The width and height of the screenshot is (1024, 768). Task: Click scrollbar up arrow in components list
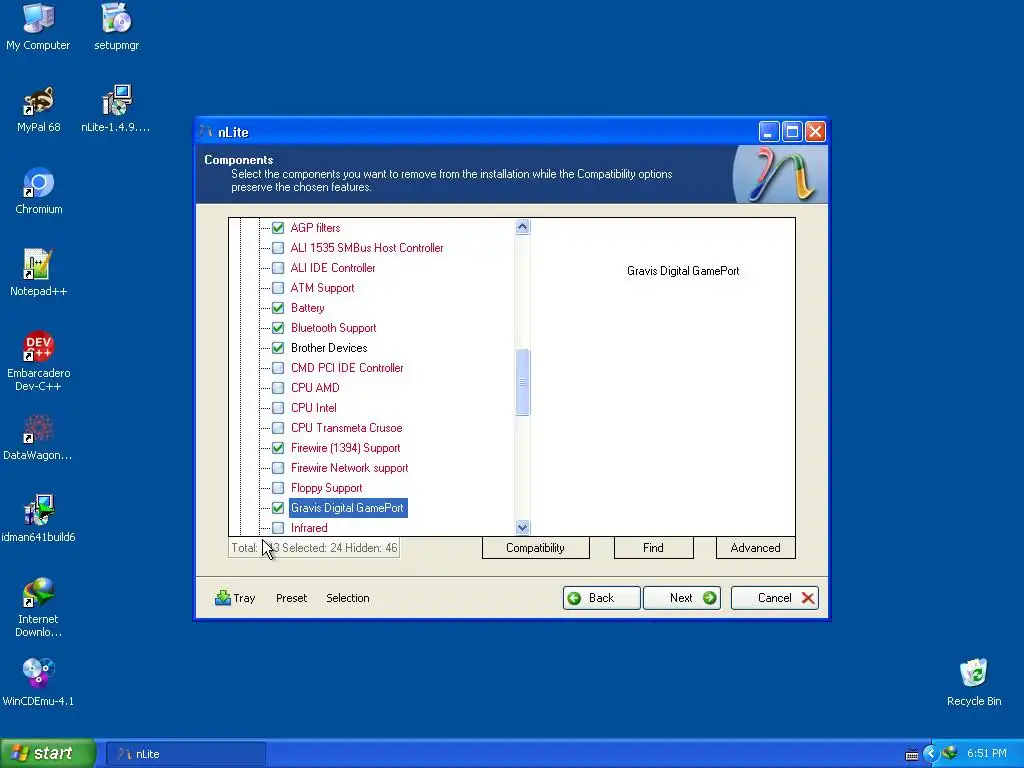pos(522,227)
